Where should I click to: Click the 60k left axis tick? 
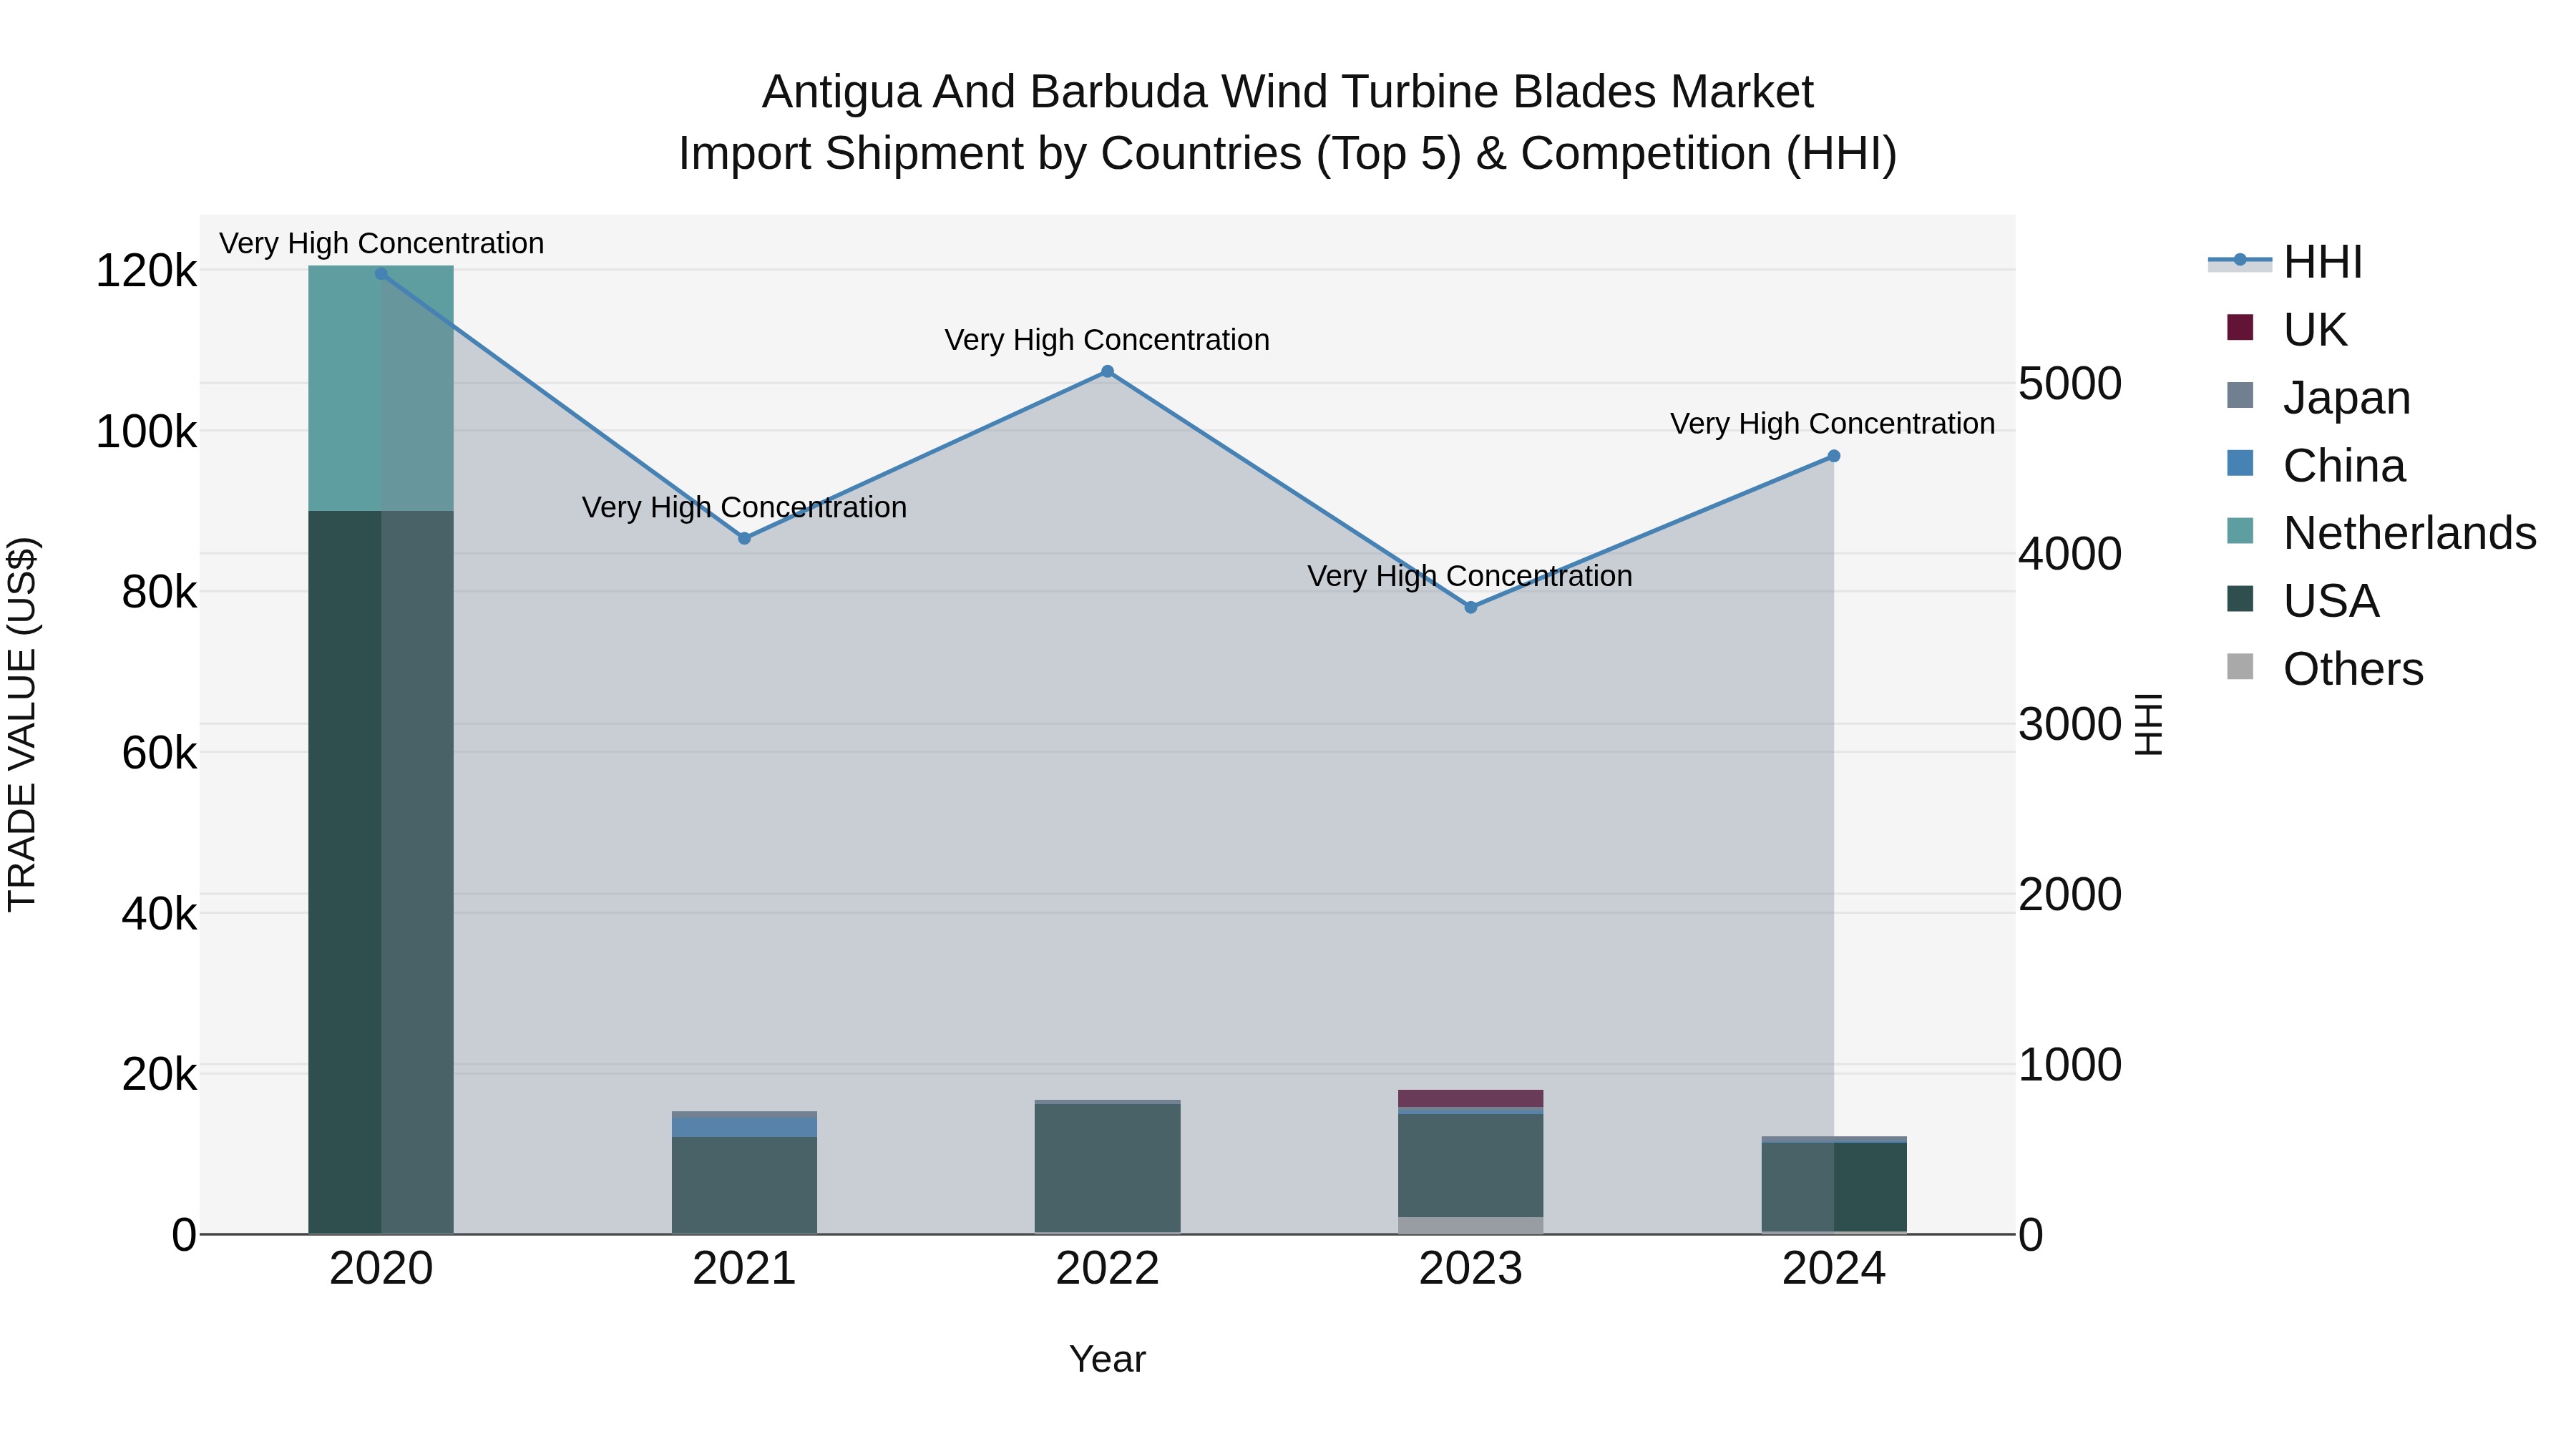[159, 753]
